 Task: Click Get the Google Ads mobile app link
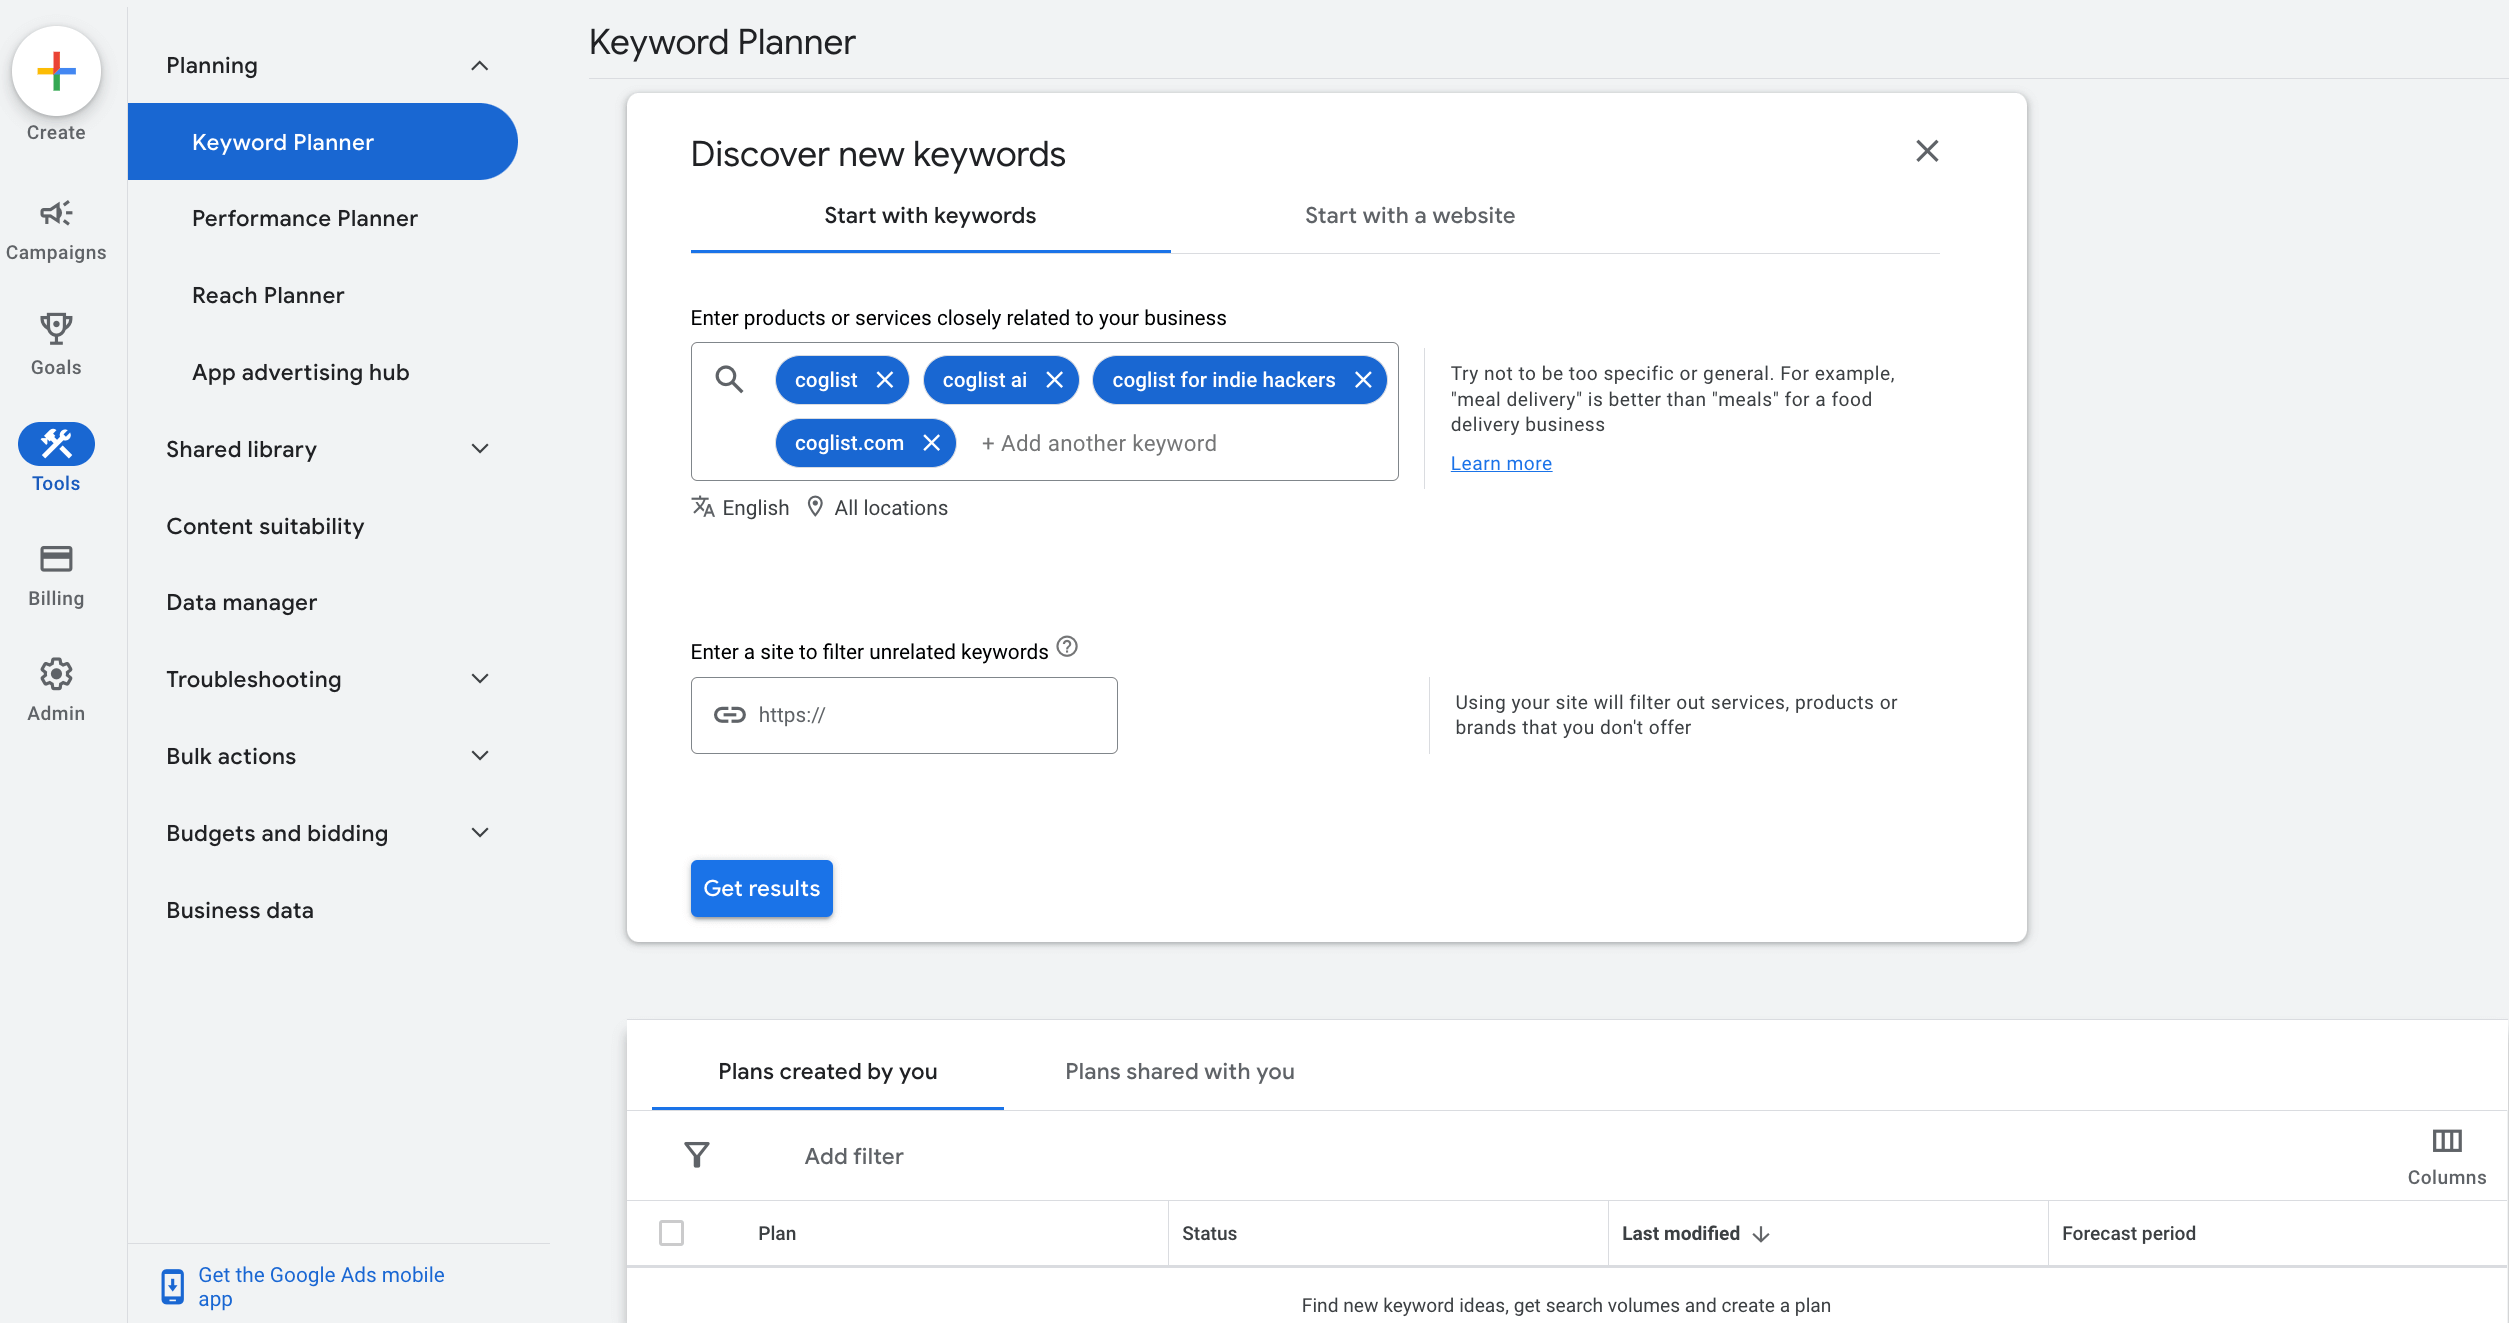pos(321,1287)
